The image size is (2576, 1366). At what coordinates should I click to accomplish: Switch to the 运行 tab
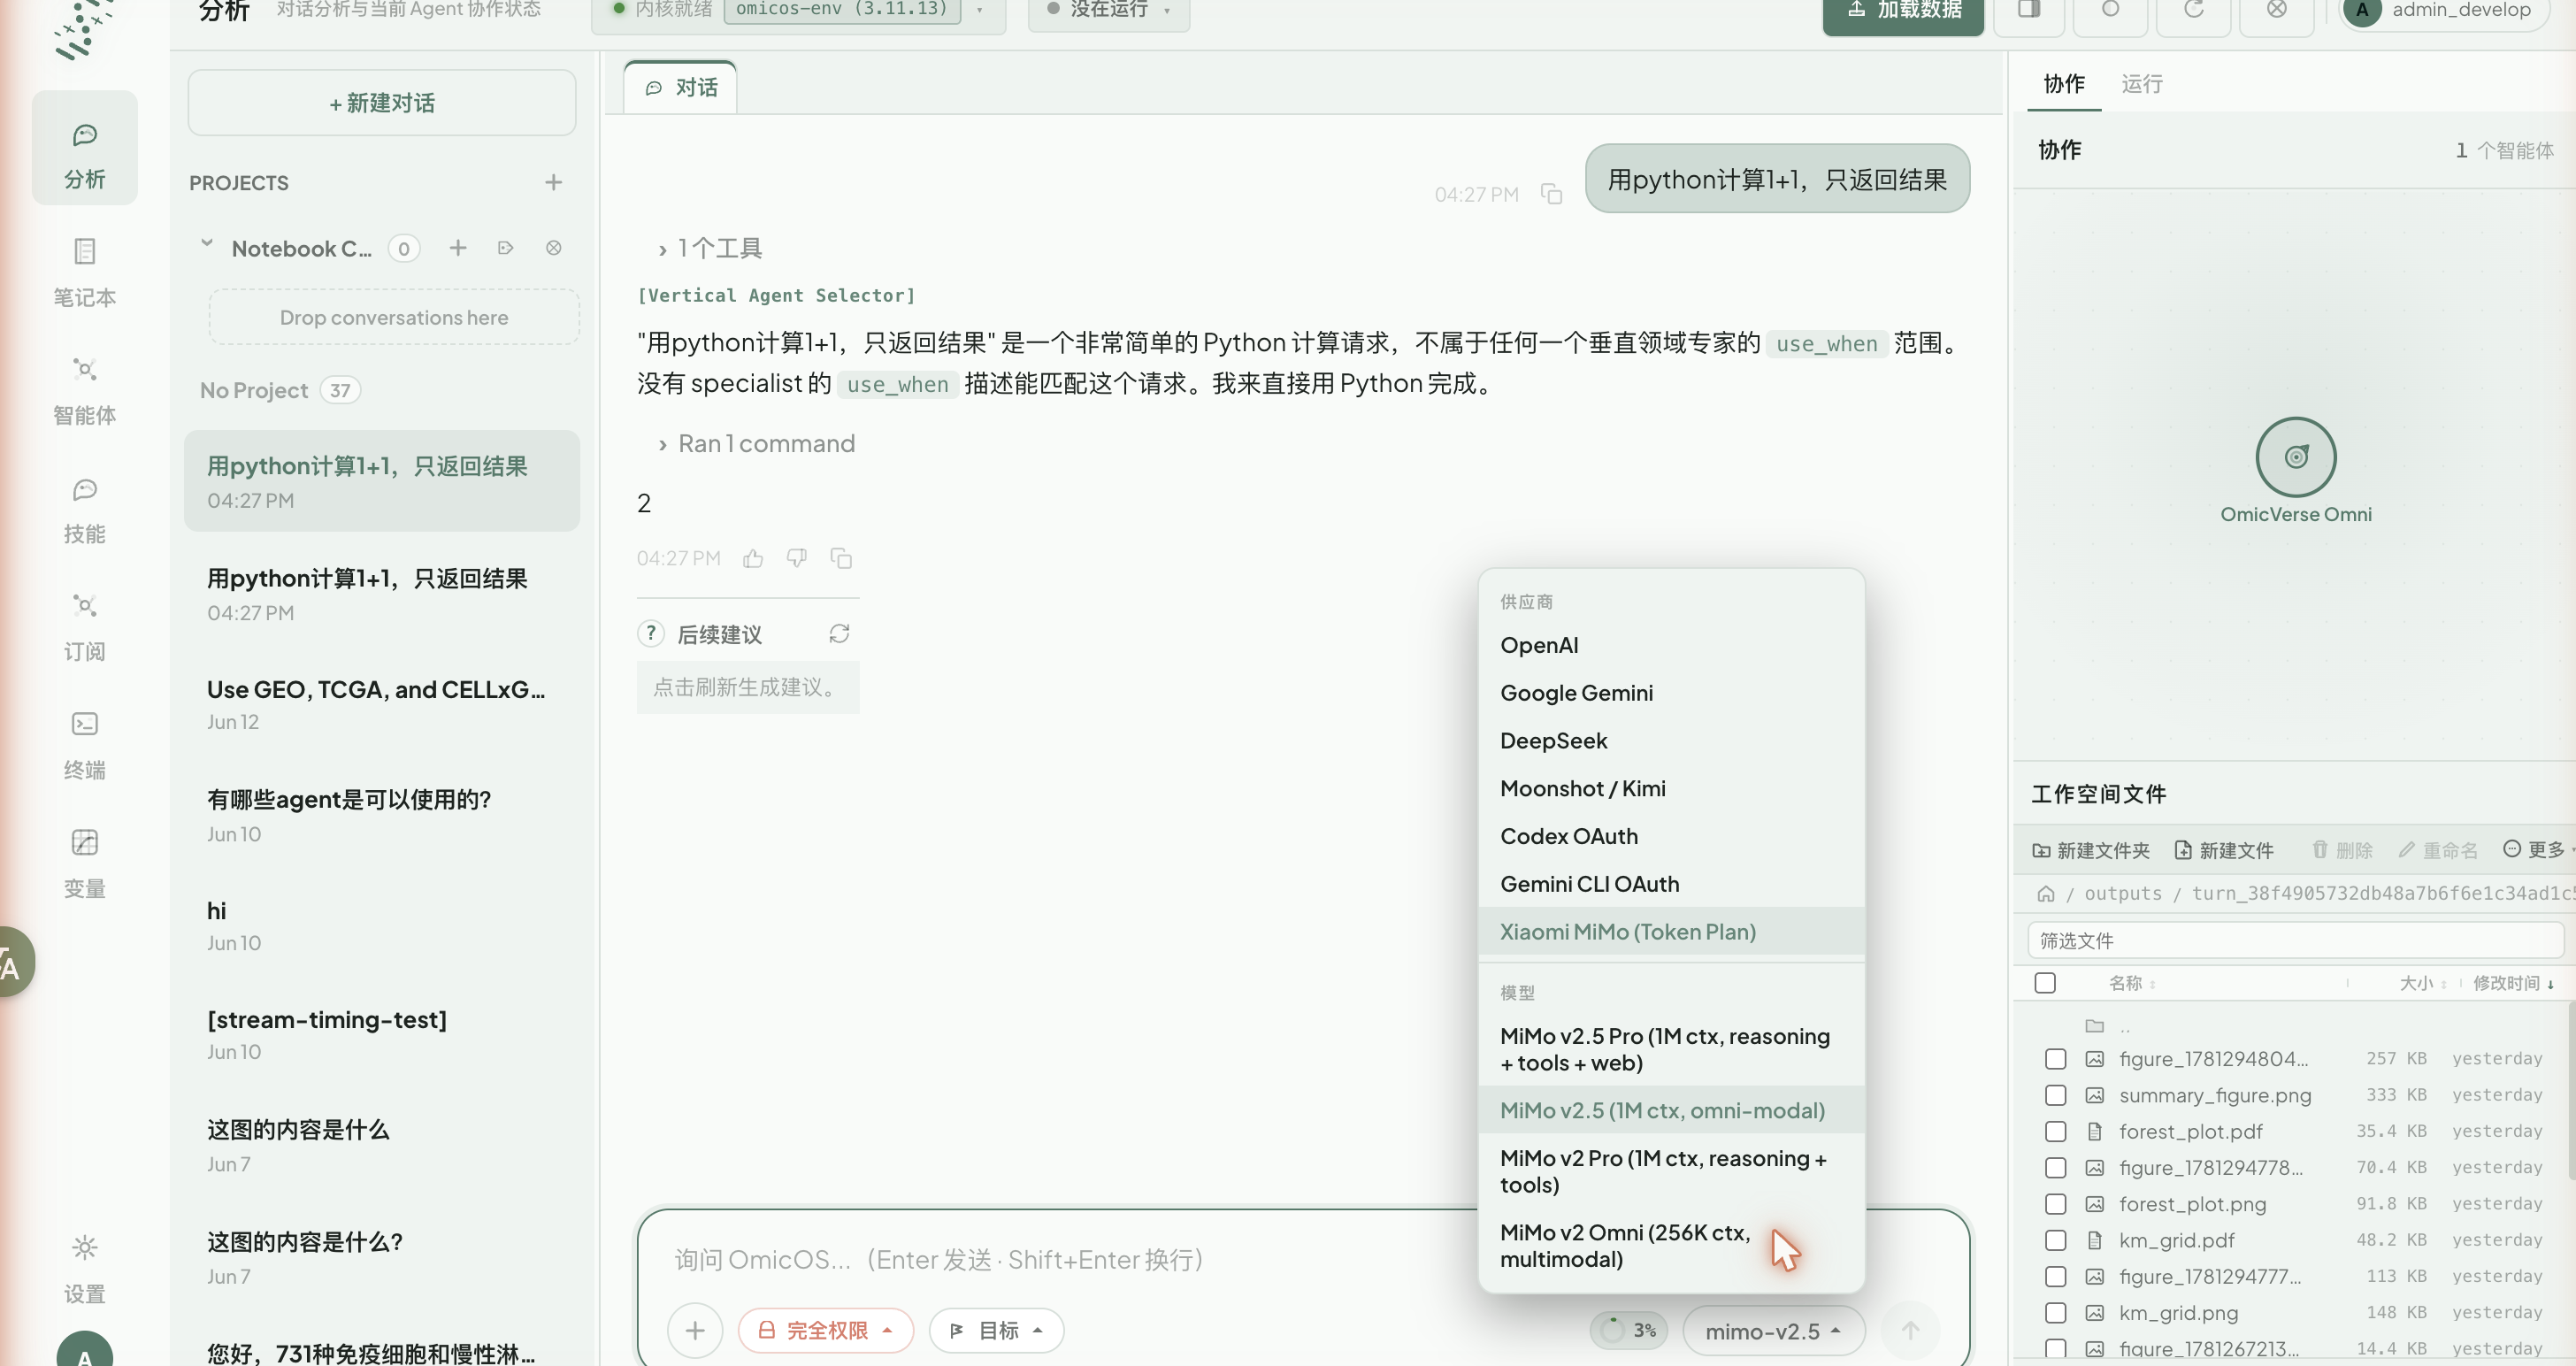2141,84
